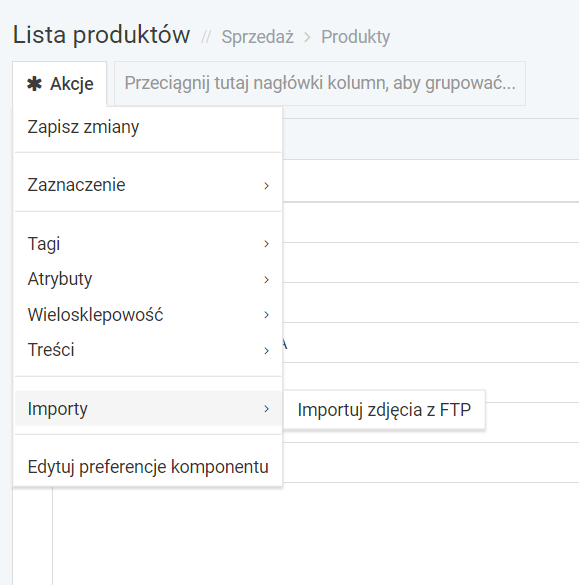
Task: Click the column grouping drop area
Action: (320, 84)
